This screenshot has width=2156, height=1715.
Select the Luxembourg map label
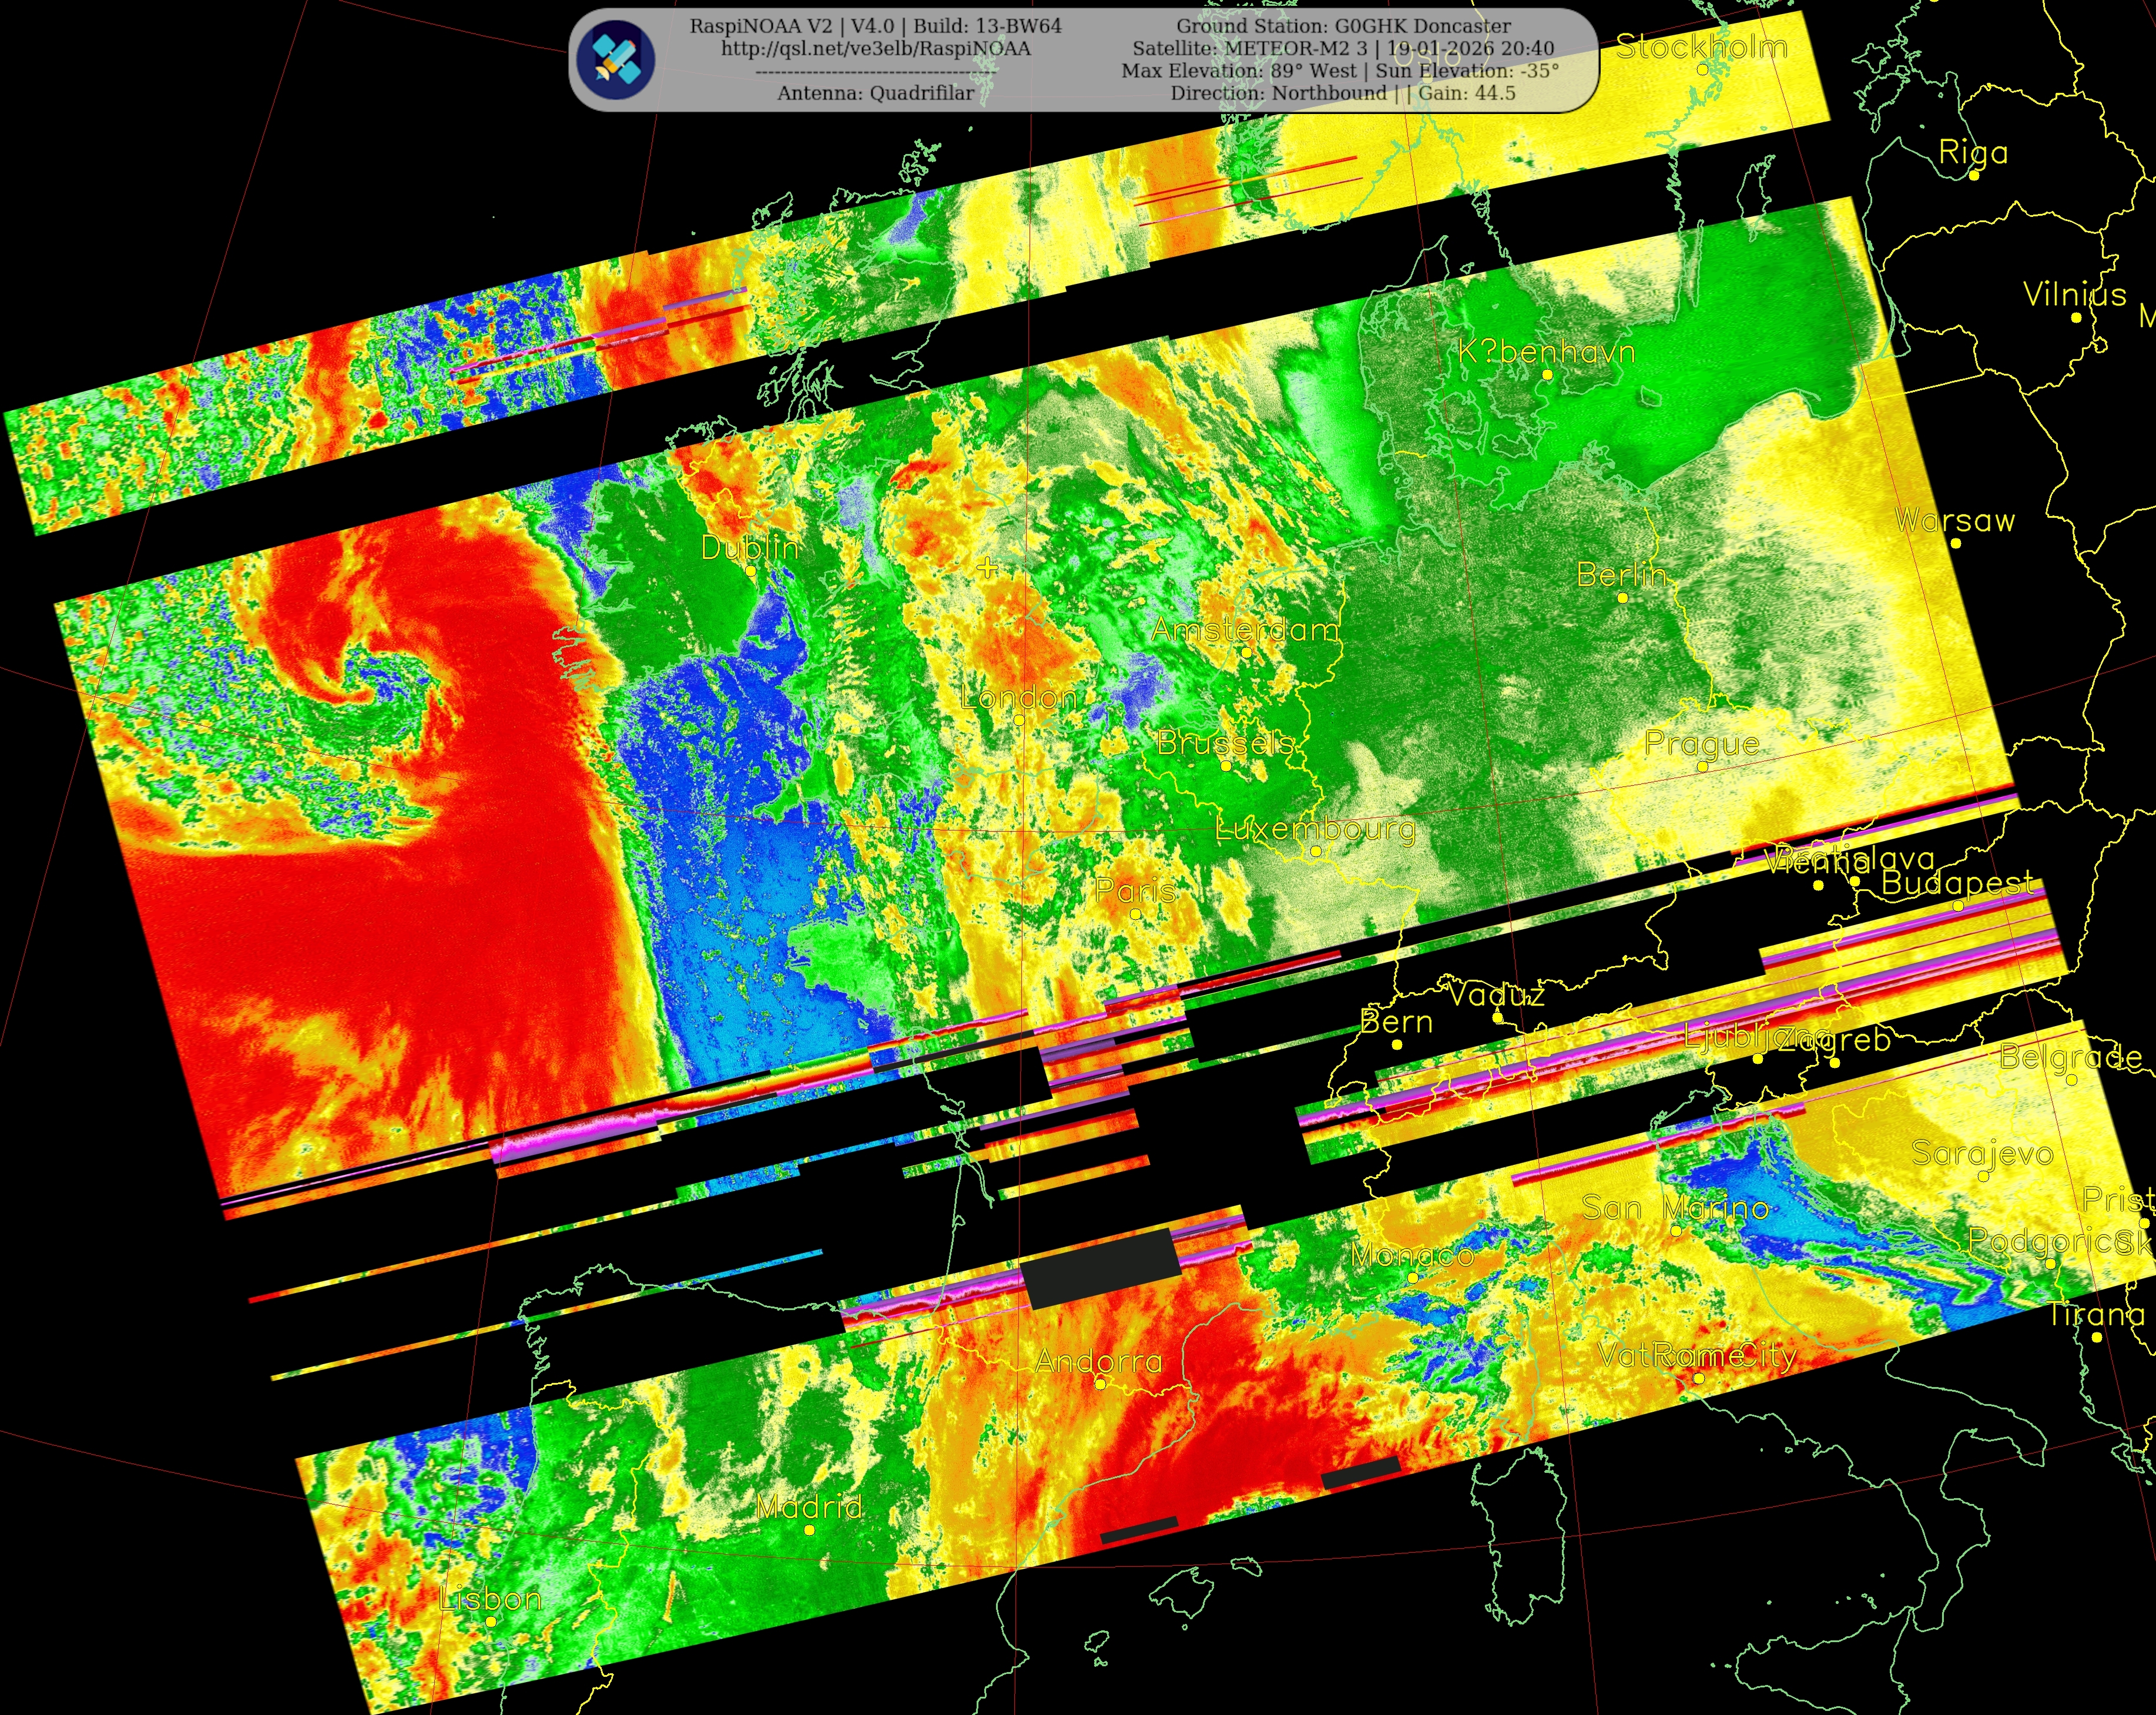click(x=1315, y=829)
